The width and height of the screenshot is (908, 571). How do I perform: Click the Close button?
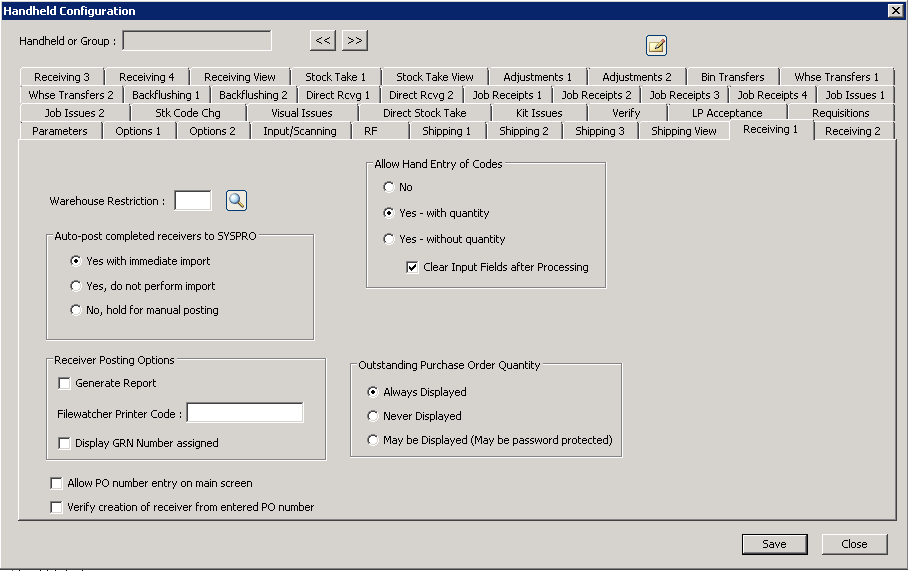(x=854, y=544)
